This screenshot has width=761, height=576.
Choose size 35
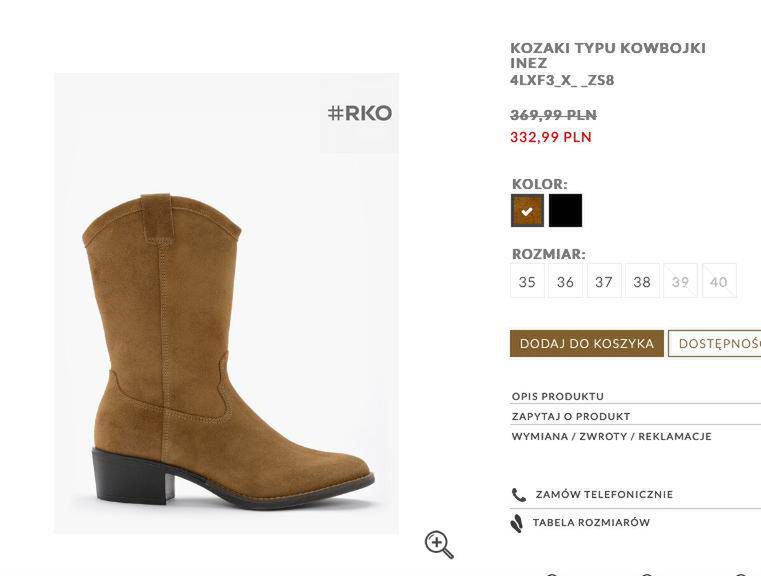(527, 281)
